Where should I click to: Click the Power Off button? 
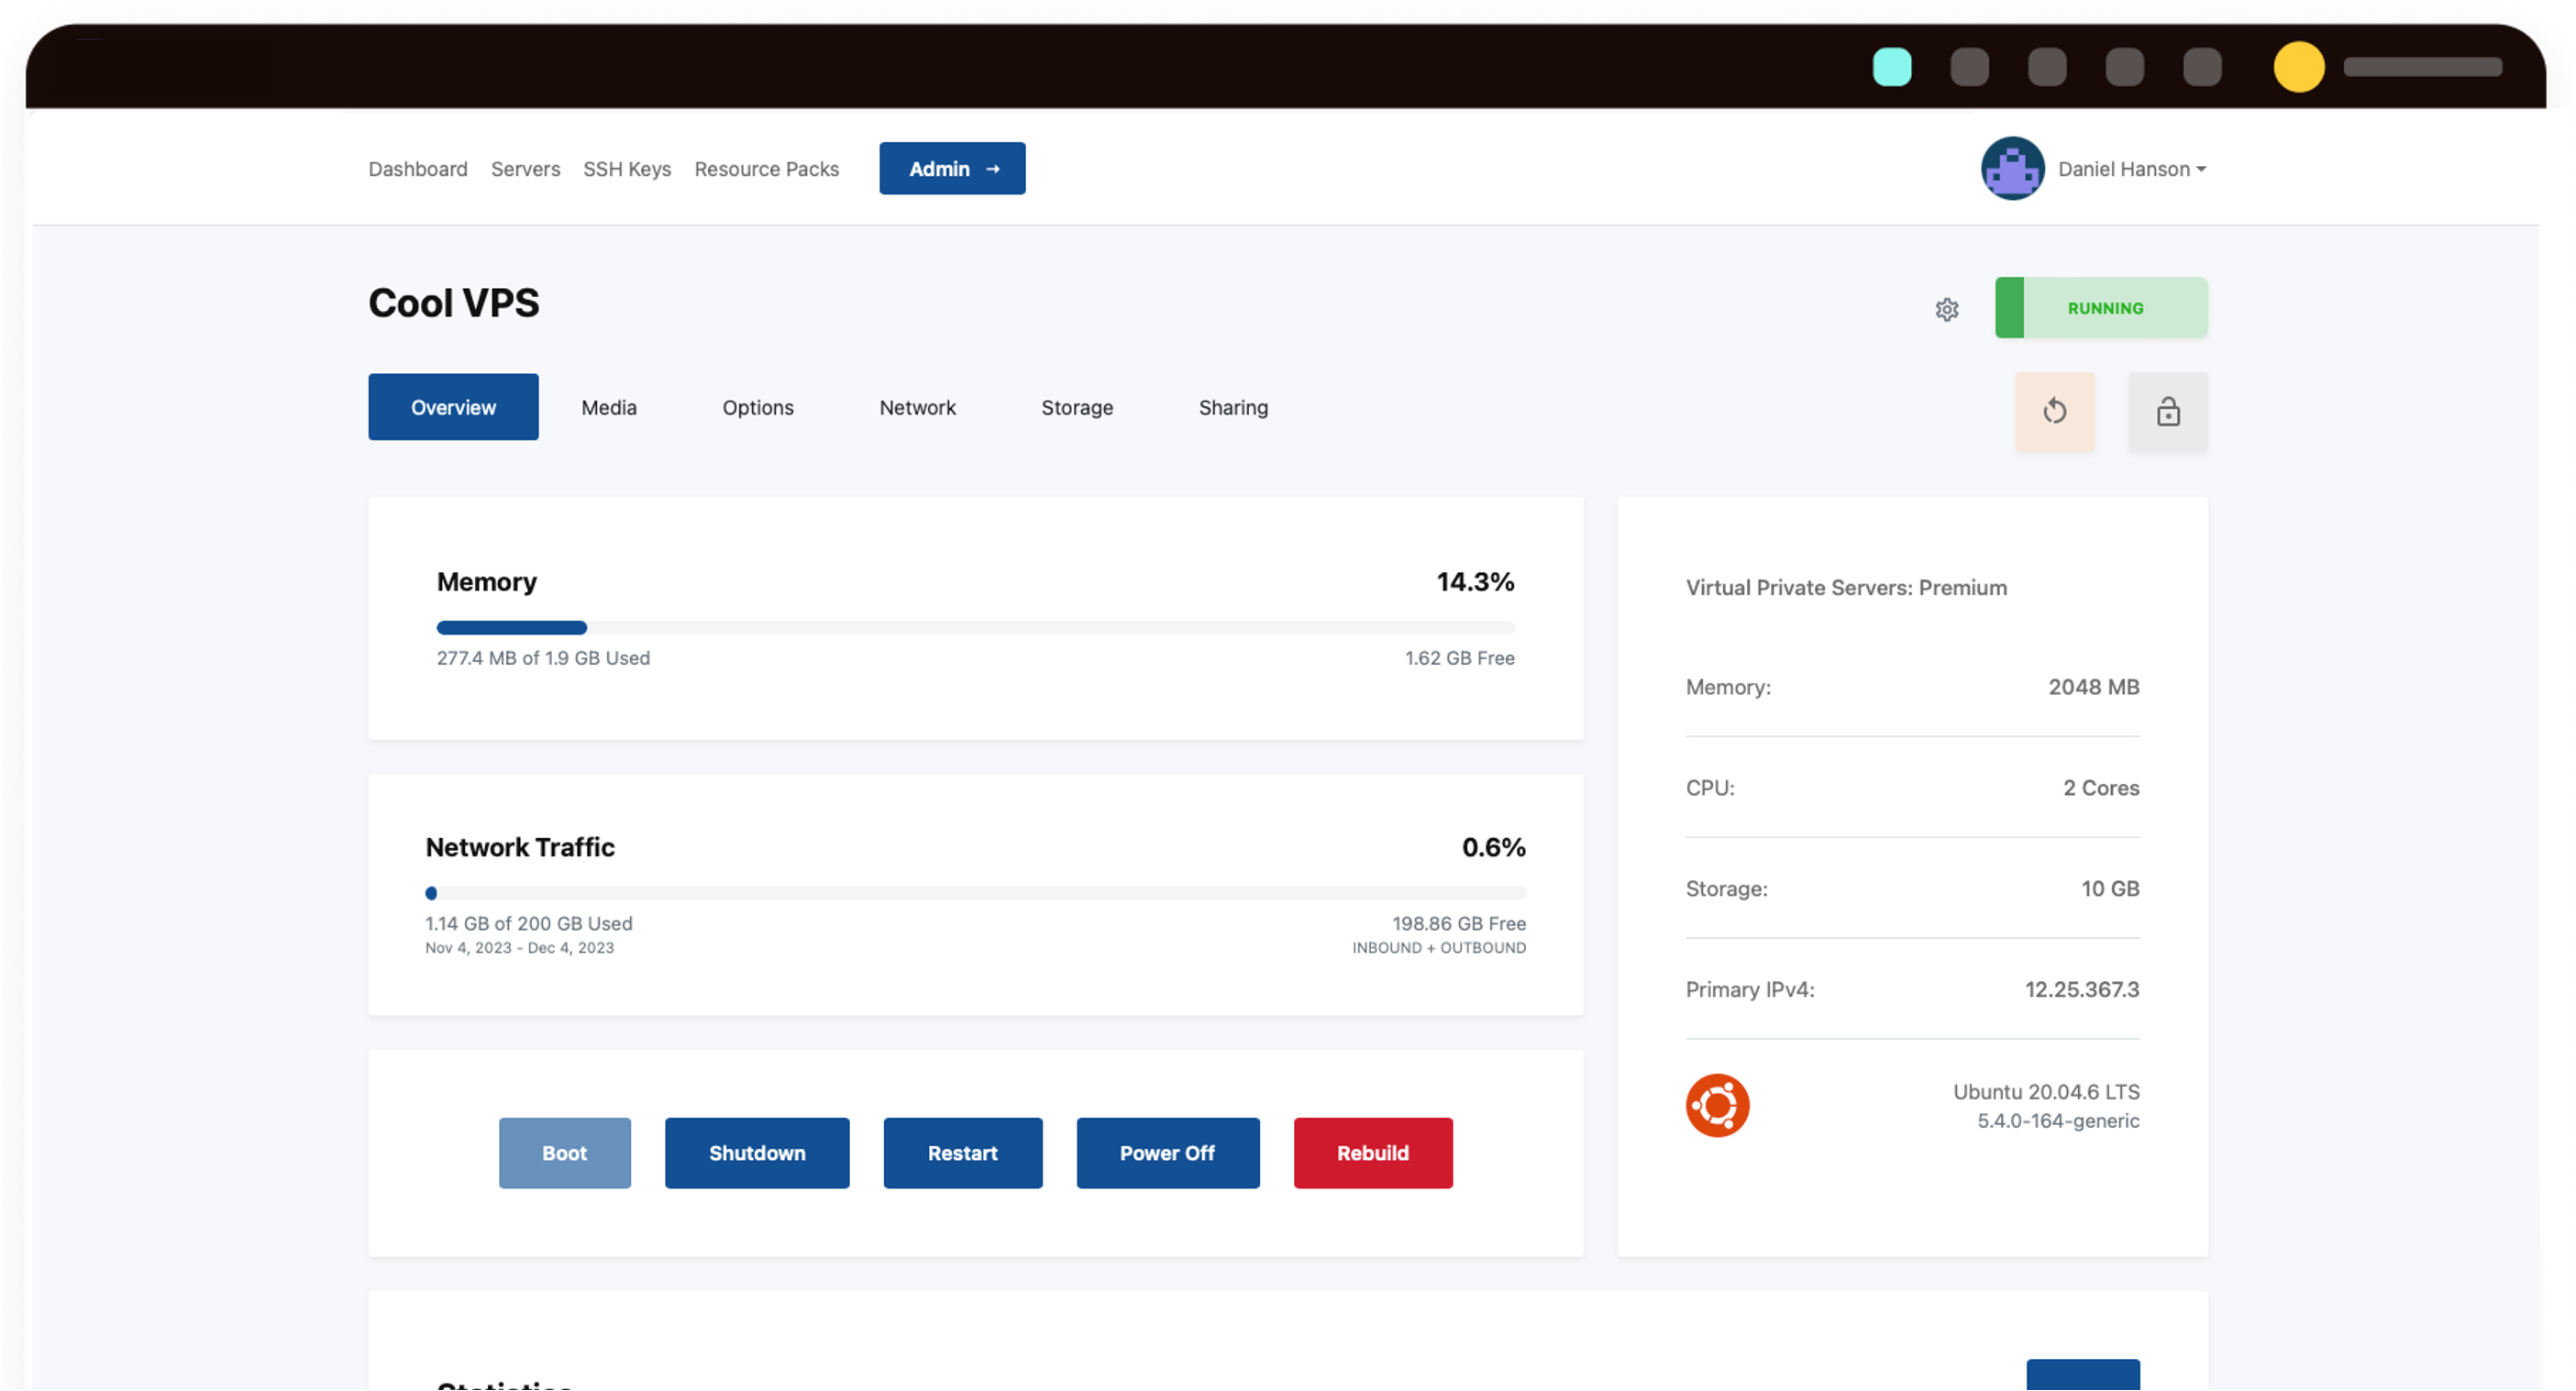[1167, 1153]
